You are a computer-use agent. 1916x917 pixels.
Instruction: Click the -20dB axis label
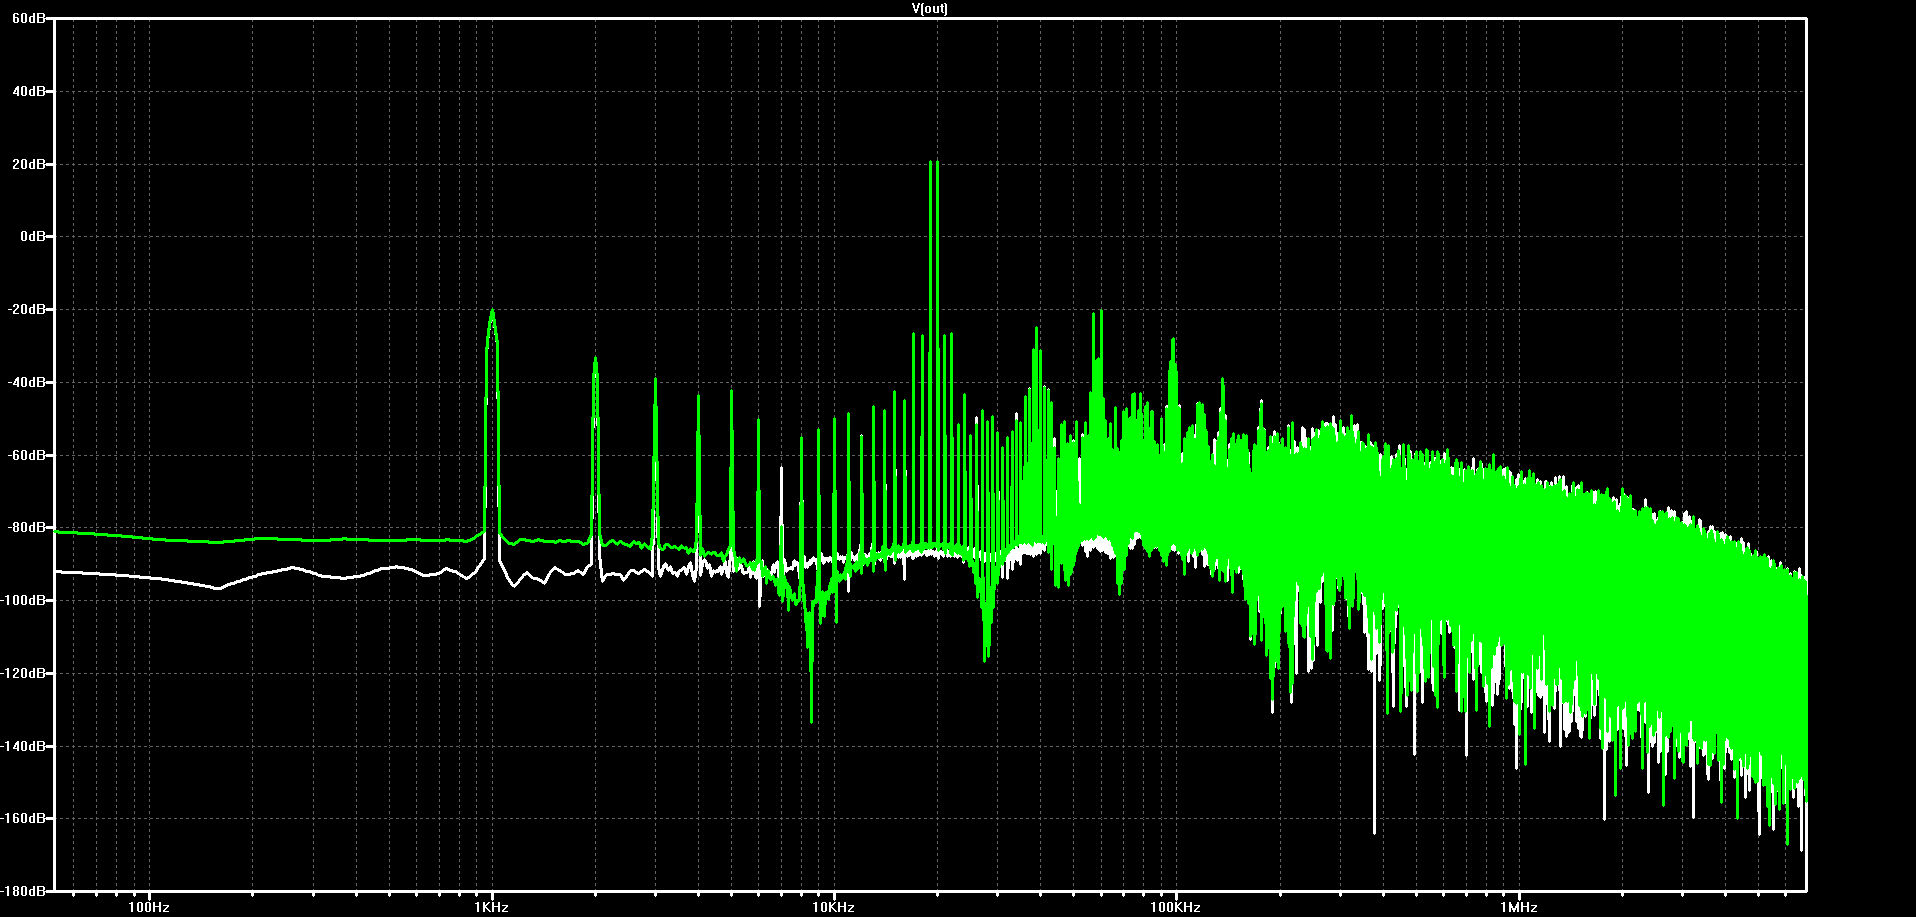pos(26,310)
